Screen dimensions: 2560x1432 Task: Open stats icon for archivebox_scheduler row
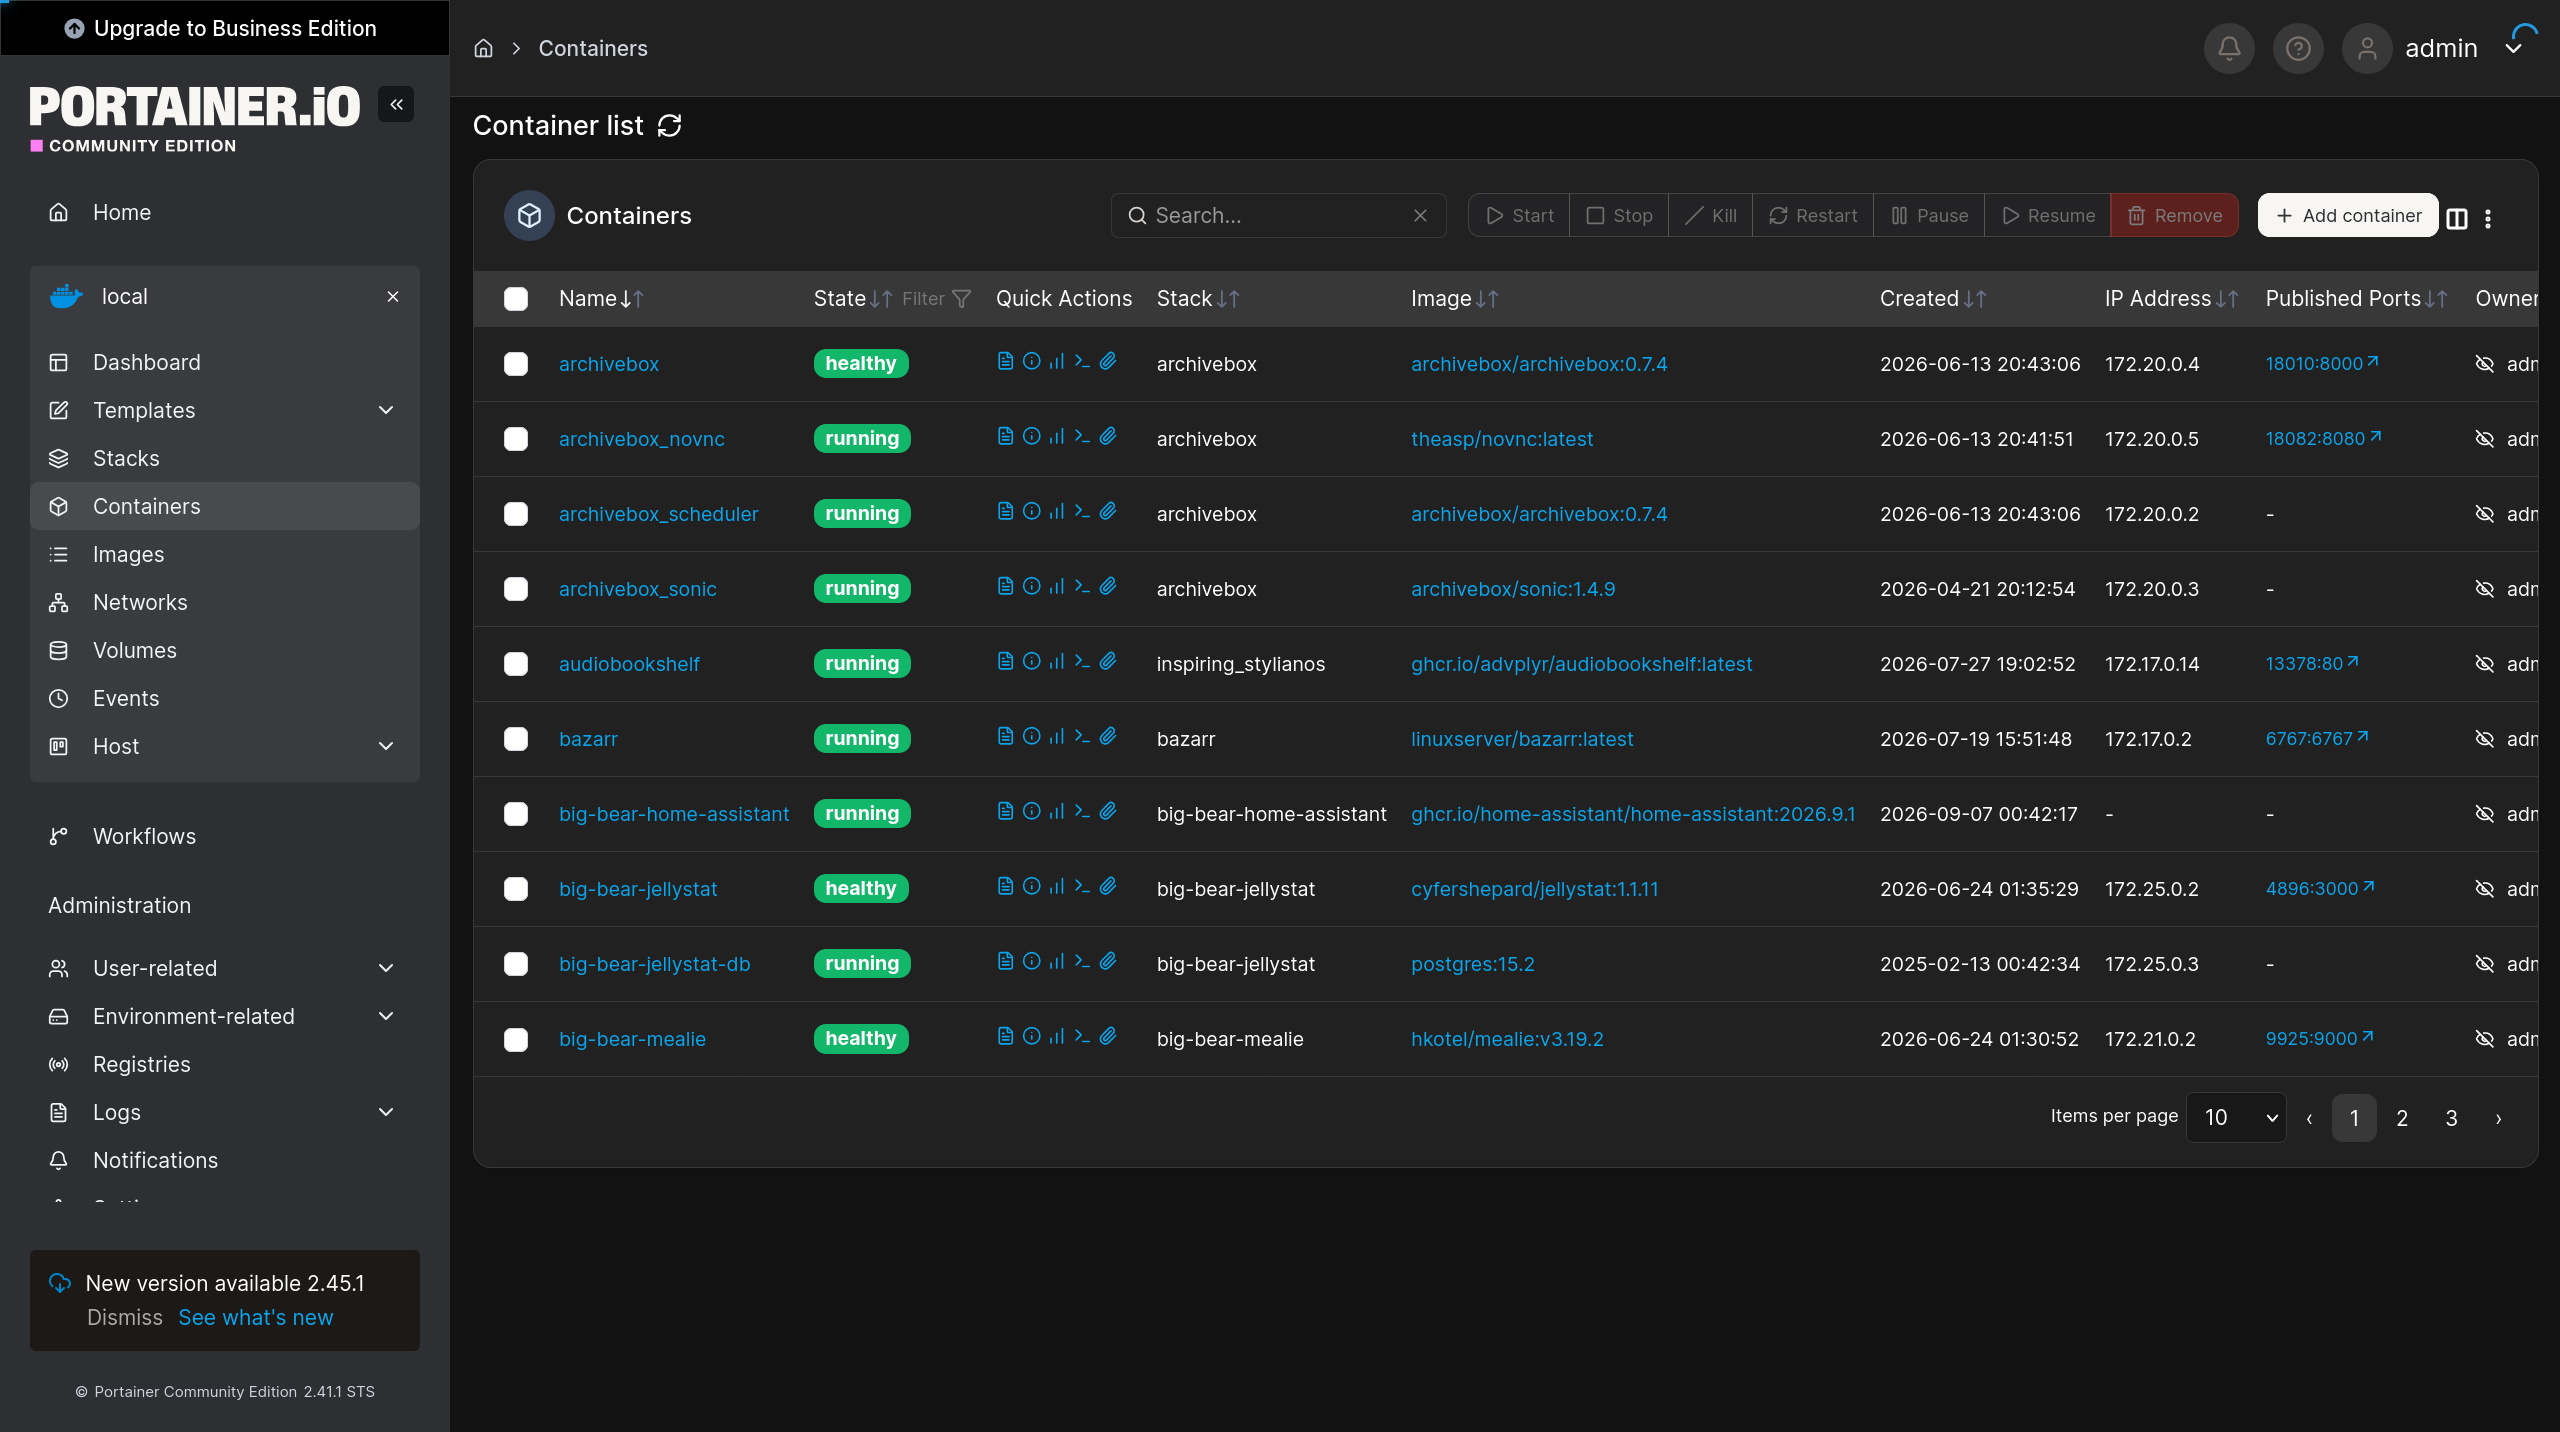[1056, 511]
